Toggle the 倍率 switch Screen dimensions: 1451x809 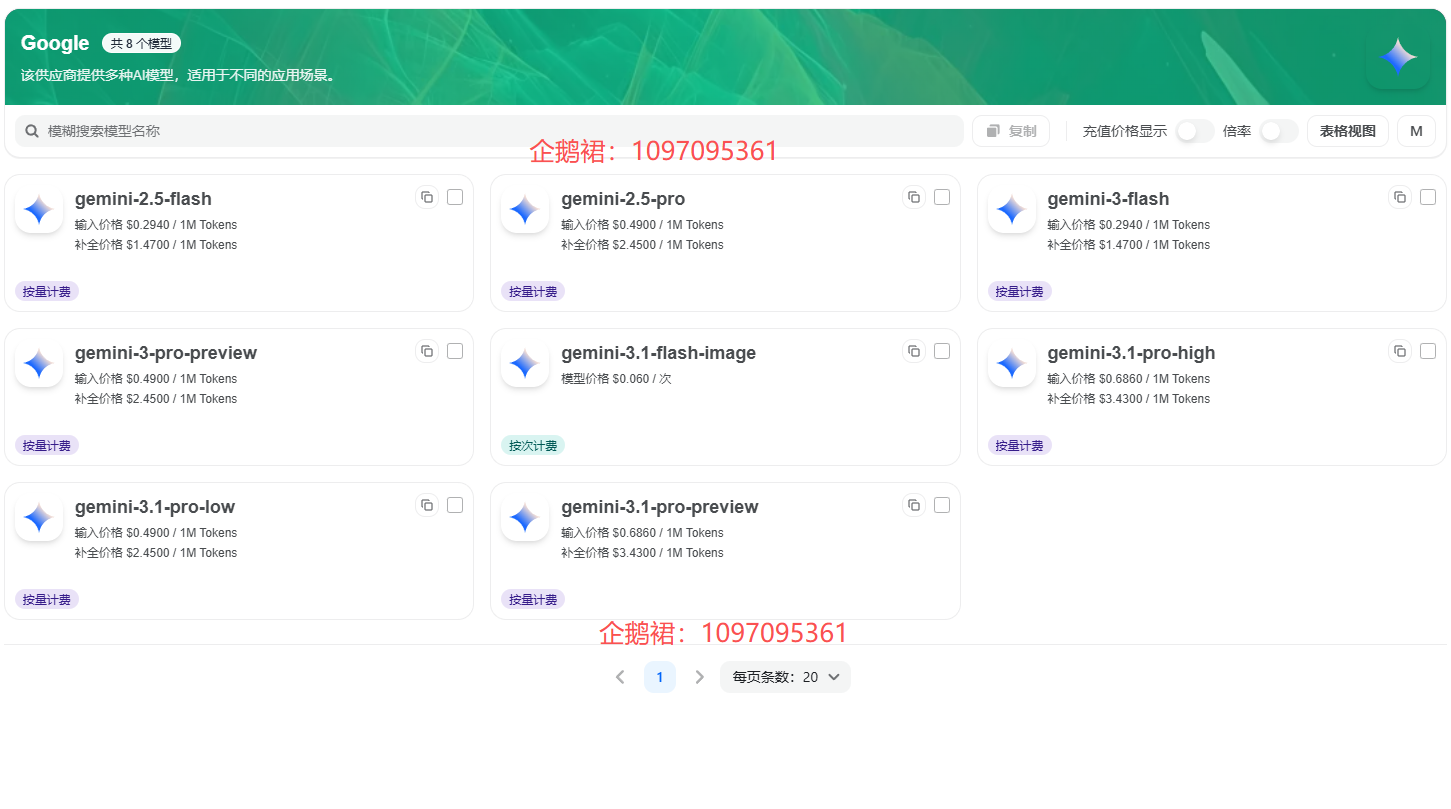point(1279,131)
